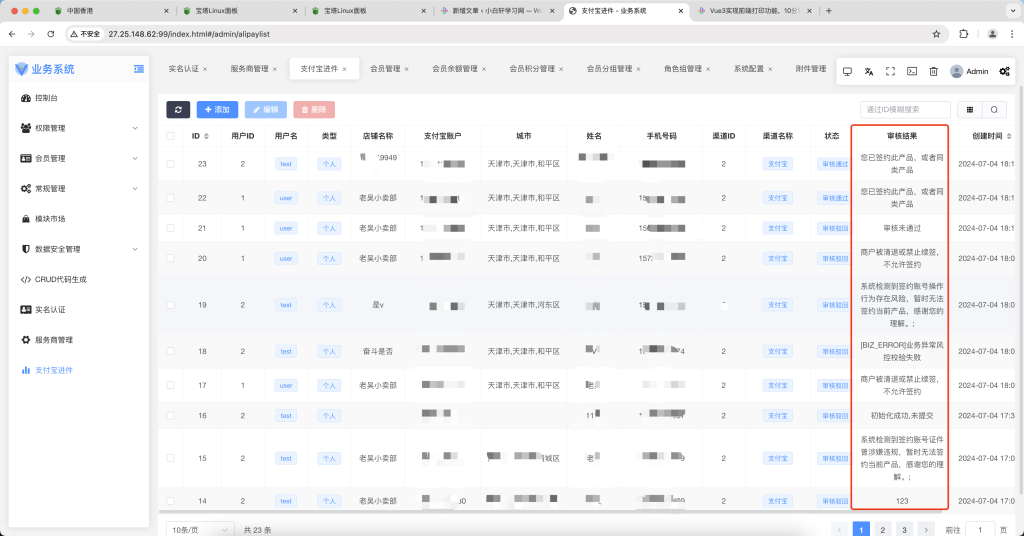Sort by 创建时间 column arrows
The image size is (1024, 536).
pos(1009,136)
